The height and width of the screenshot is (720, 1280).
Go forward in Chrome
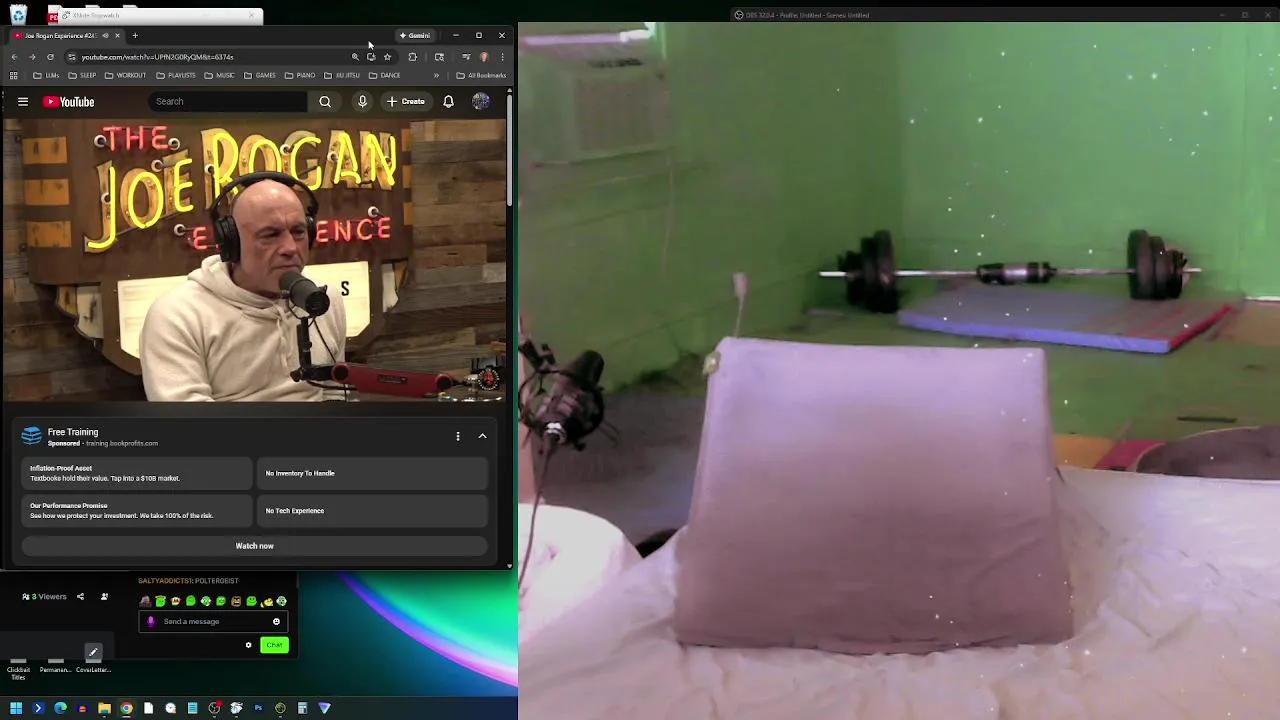pyautogui.click(x=32, y=57)
